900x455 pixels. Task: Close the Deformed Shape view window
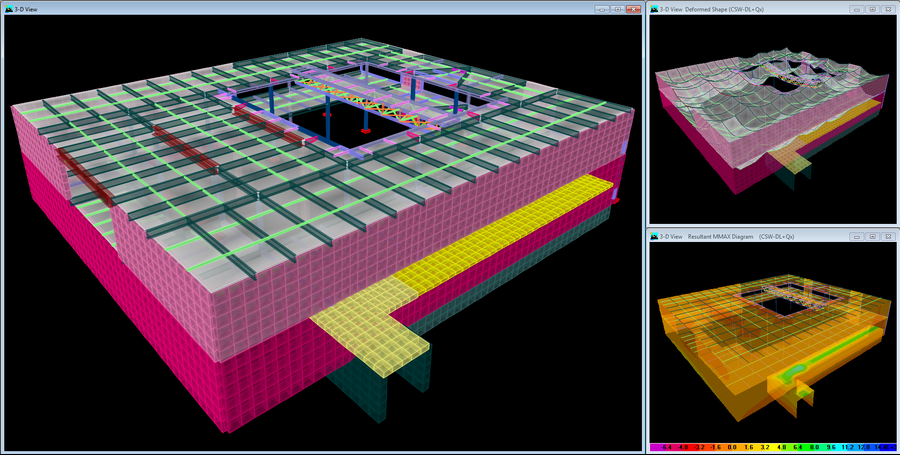pyautogui.click(x=887, y=9)
